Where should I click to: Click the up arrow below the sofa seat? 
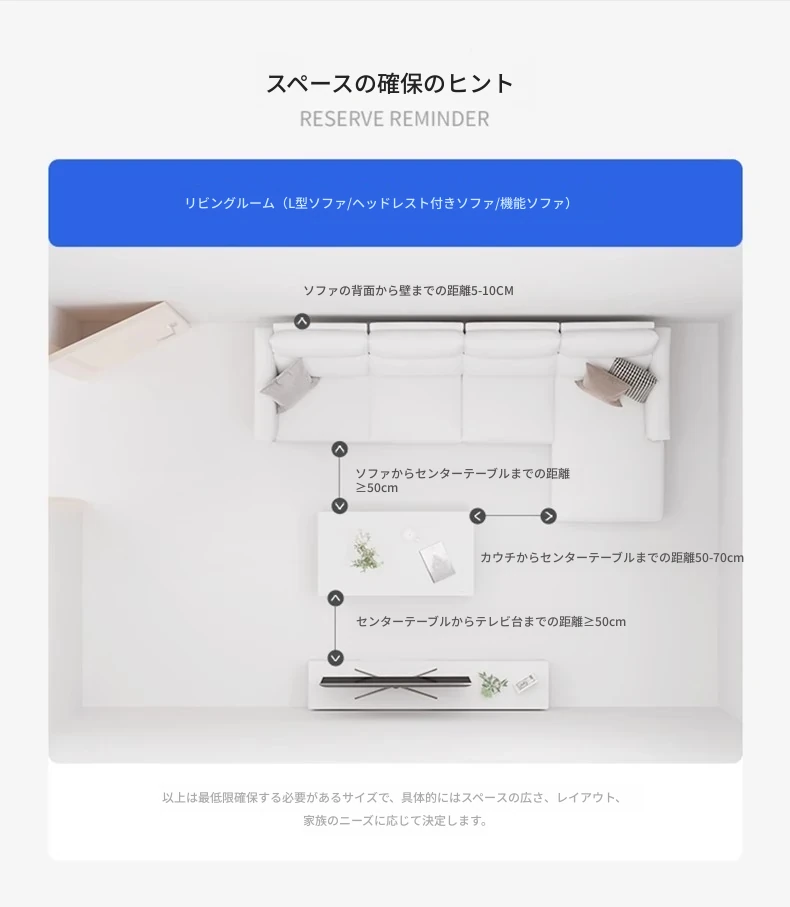coord(339,449)
